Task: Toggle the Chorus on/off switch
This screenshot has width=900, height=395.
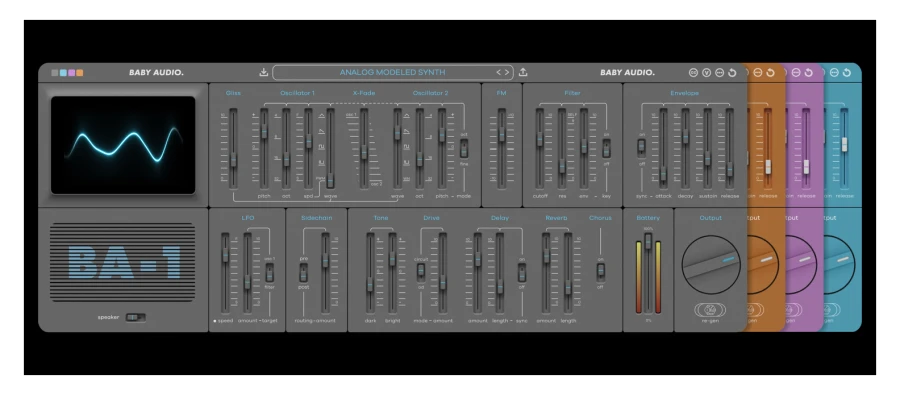Action: click(600, 273)
